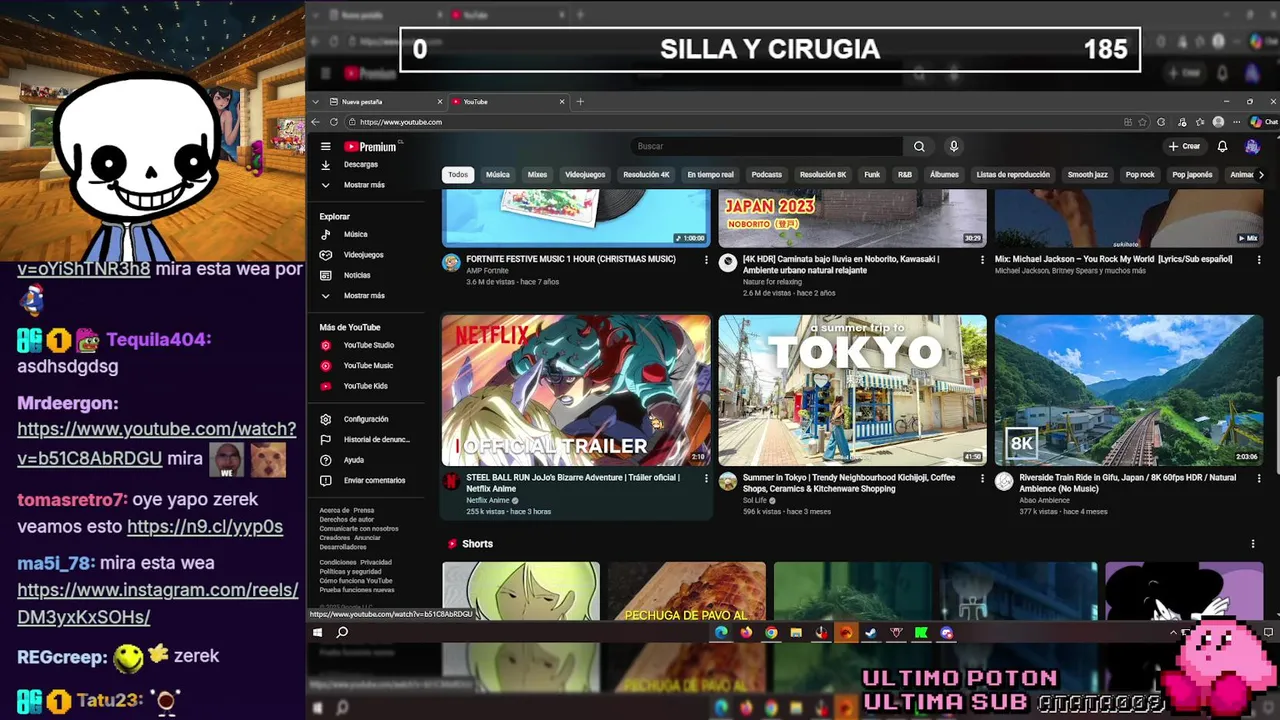
Task: Open the Instagram reels link from ma5i_78
Action: tap(158, 603)
